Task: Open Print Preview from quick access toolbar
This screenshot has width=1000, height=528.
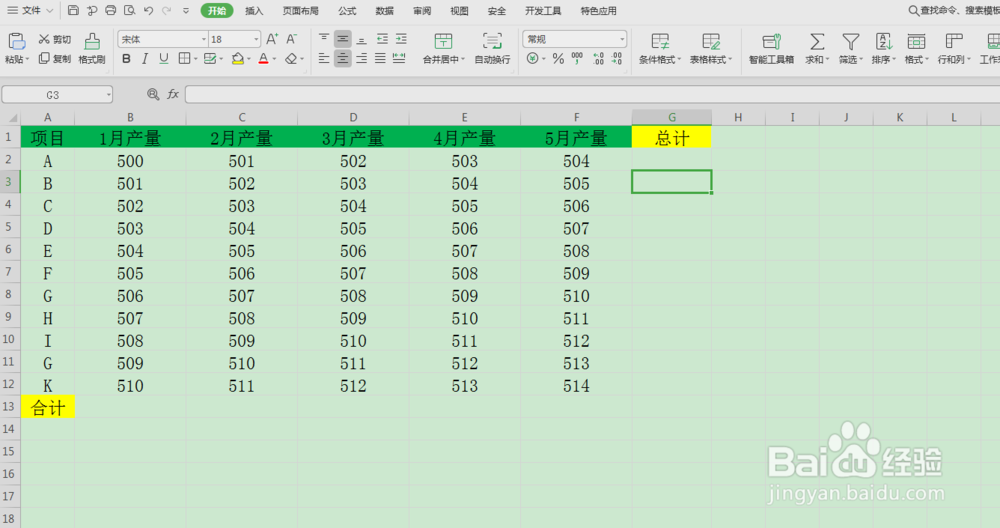Action: coord(129,10)
